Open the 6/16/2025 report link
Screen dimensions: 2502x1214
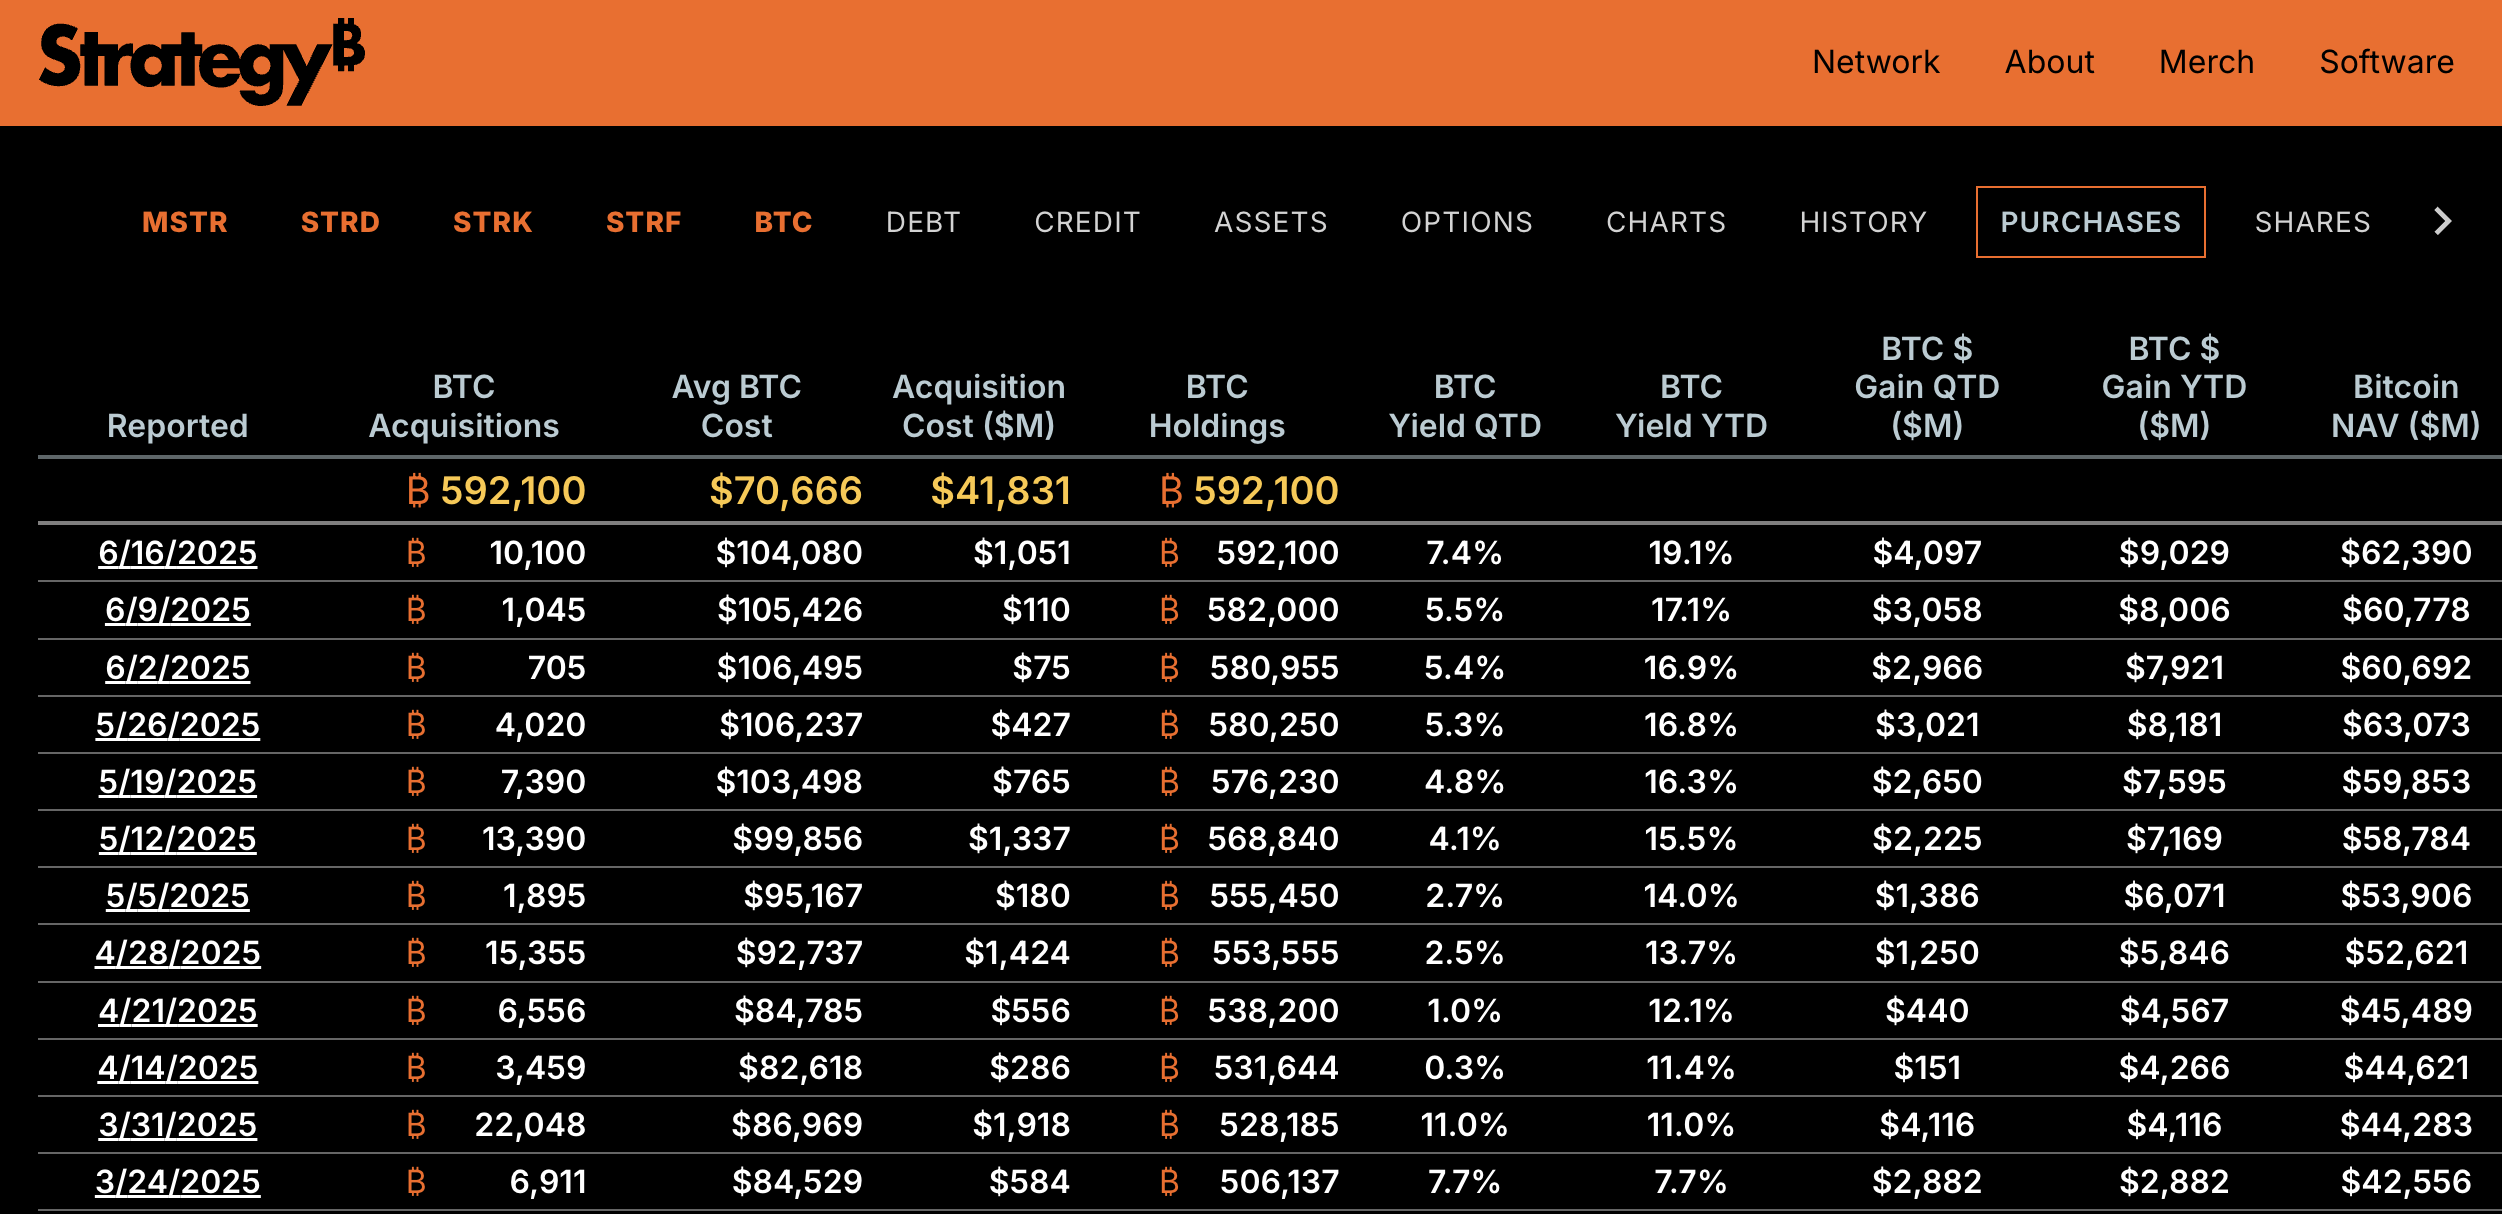(x=177, y=553)
